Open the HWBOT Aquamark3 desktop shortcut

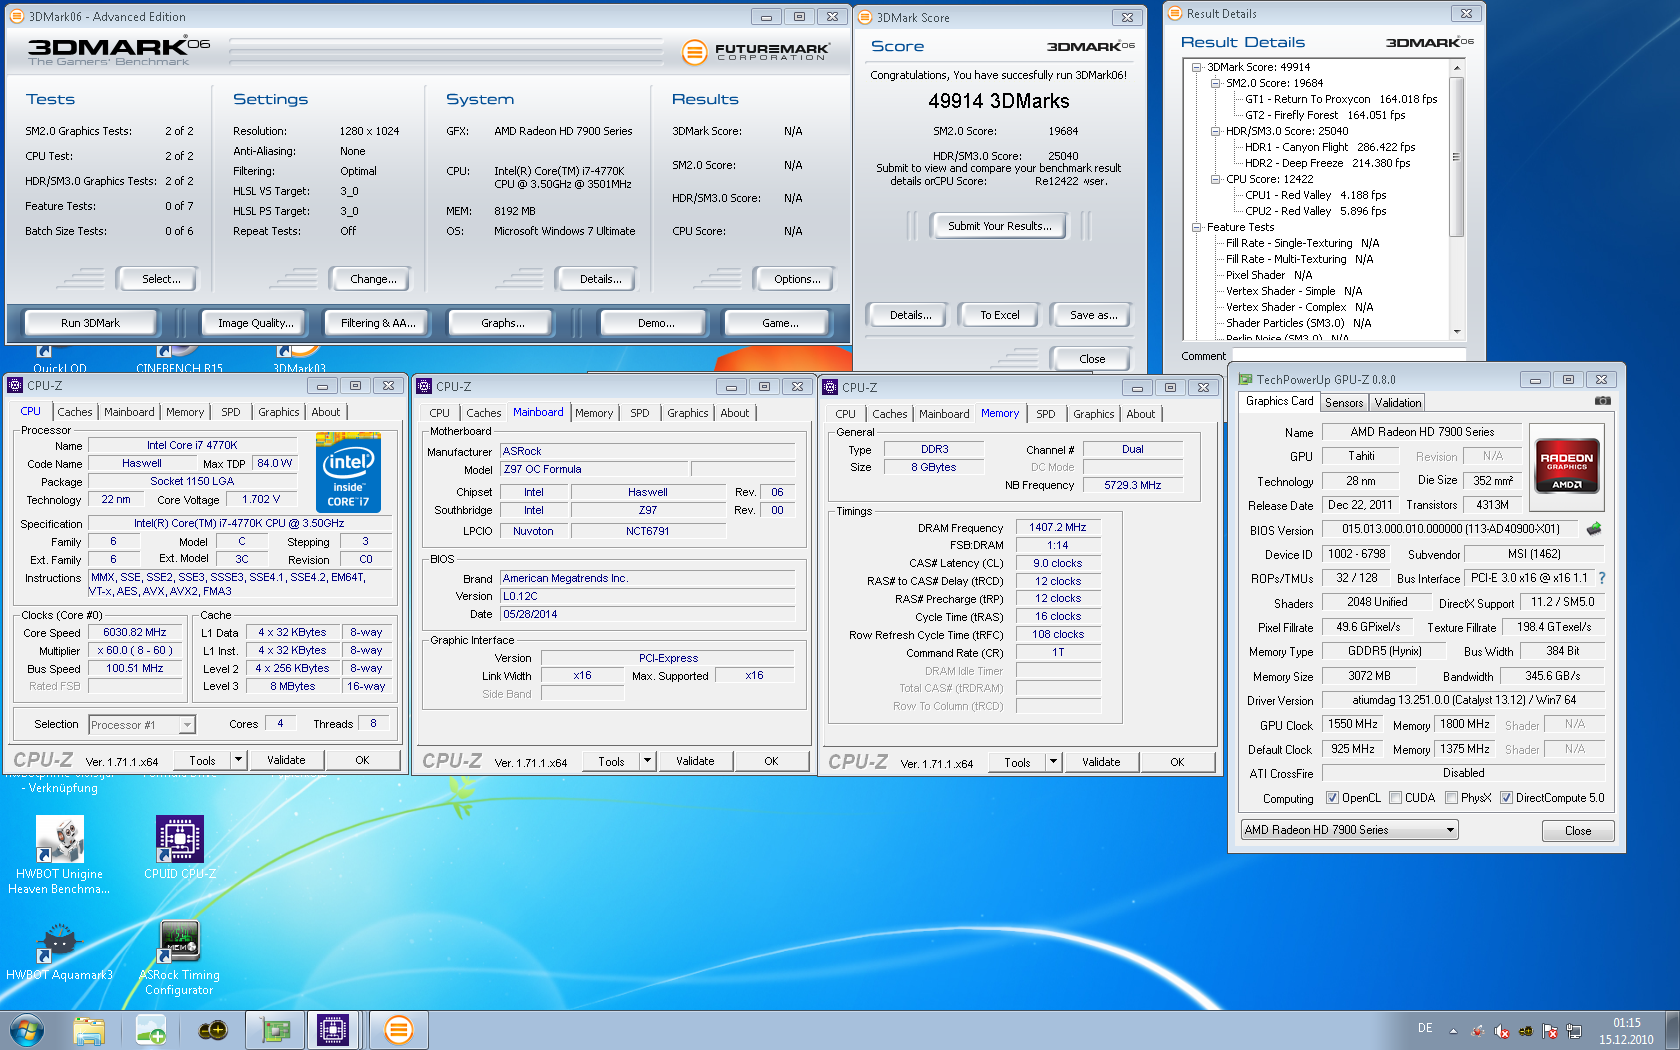(60, 951)
